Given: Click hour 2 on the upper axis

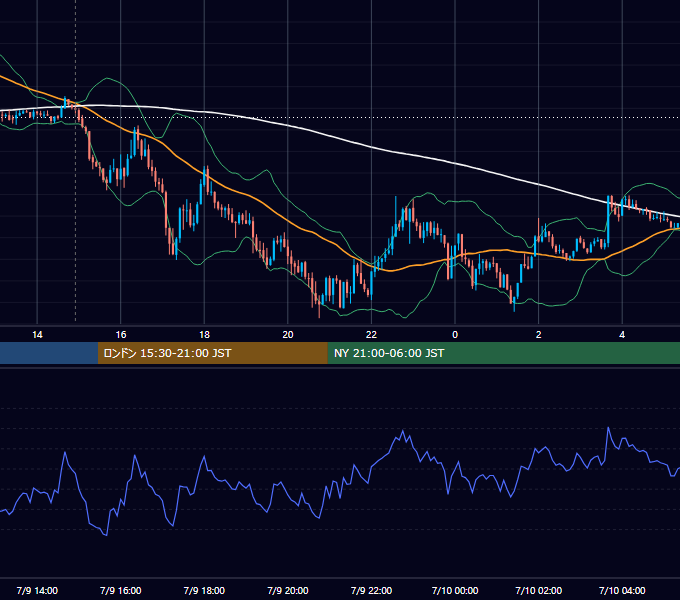Looking at the screenshot, I should tap(539, 335).
